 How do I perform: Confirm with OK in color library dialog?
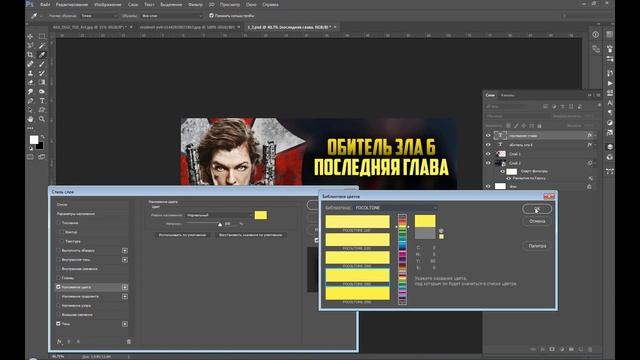537,209
